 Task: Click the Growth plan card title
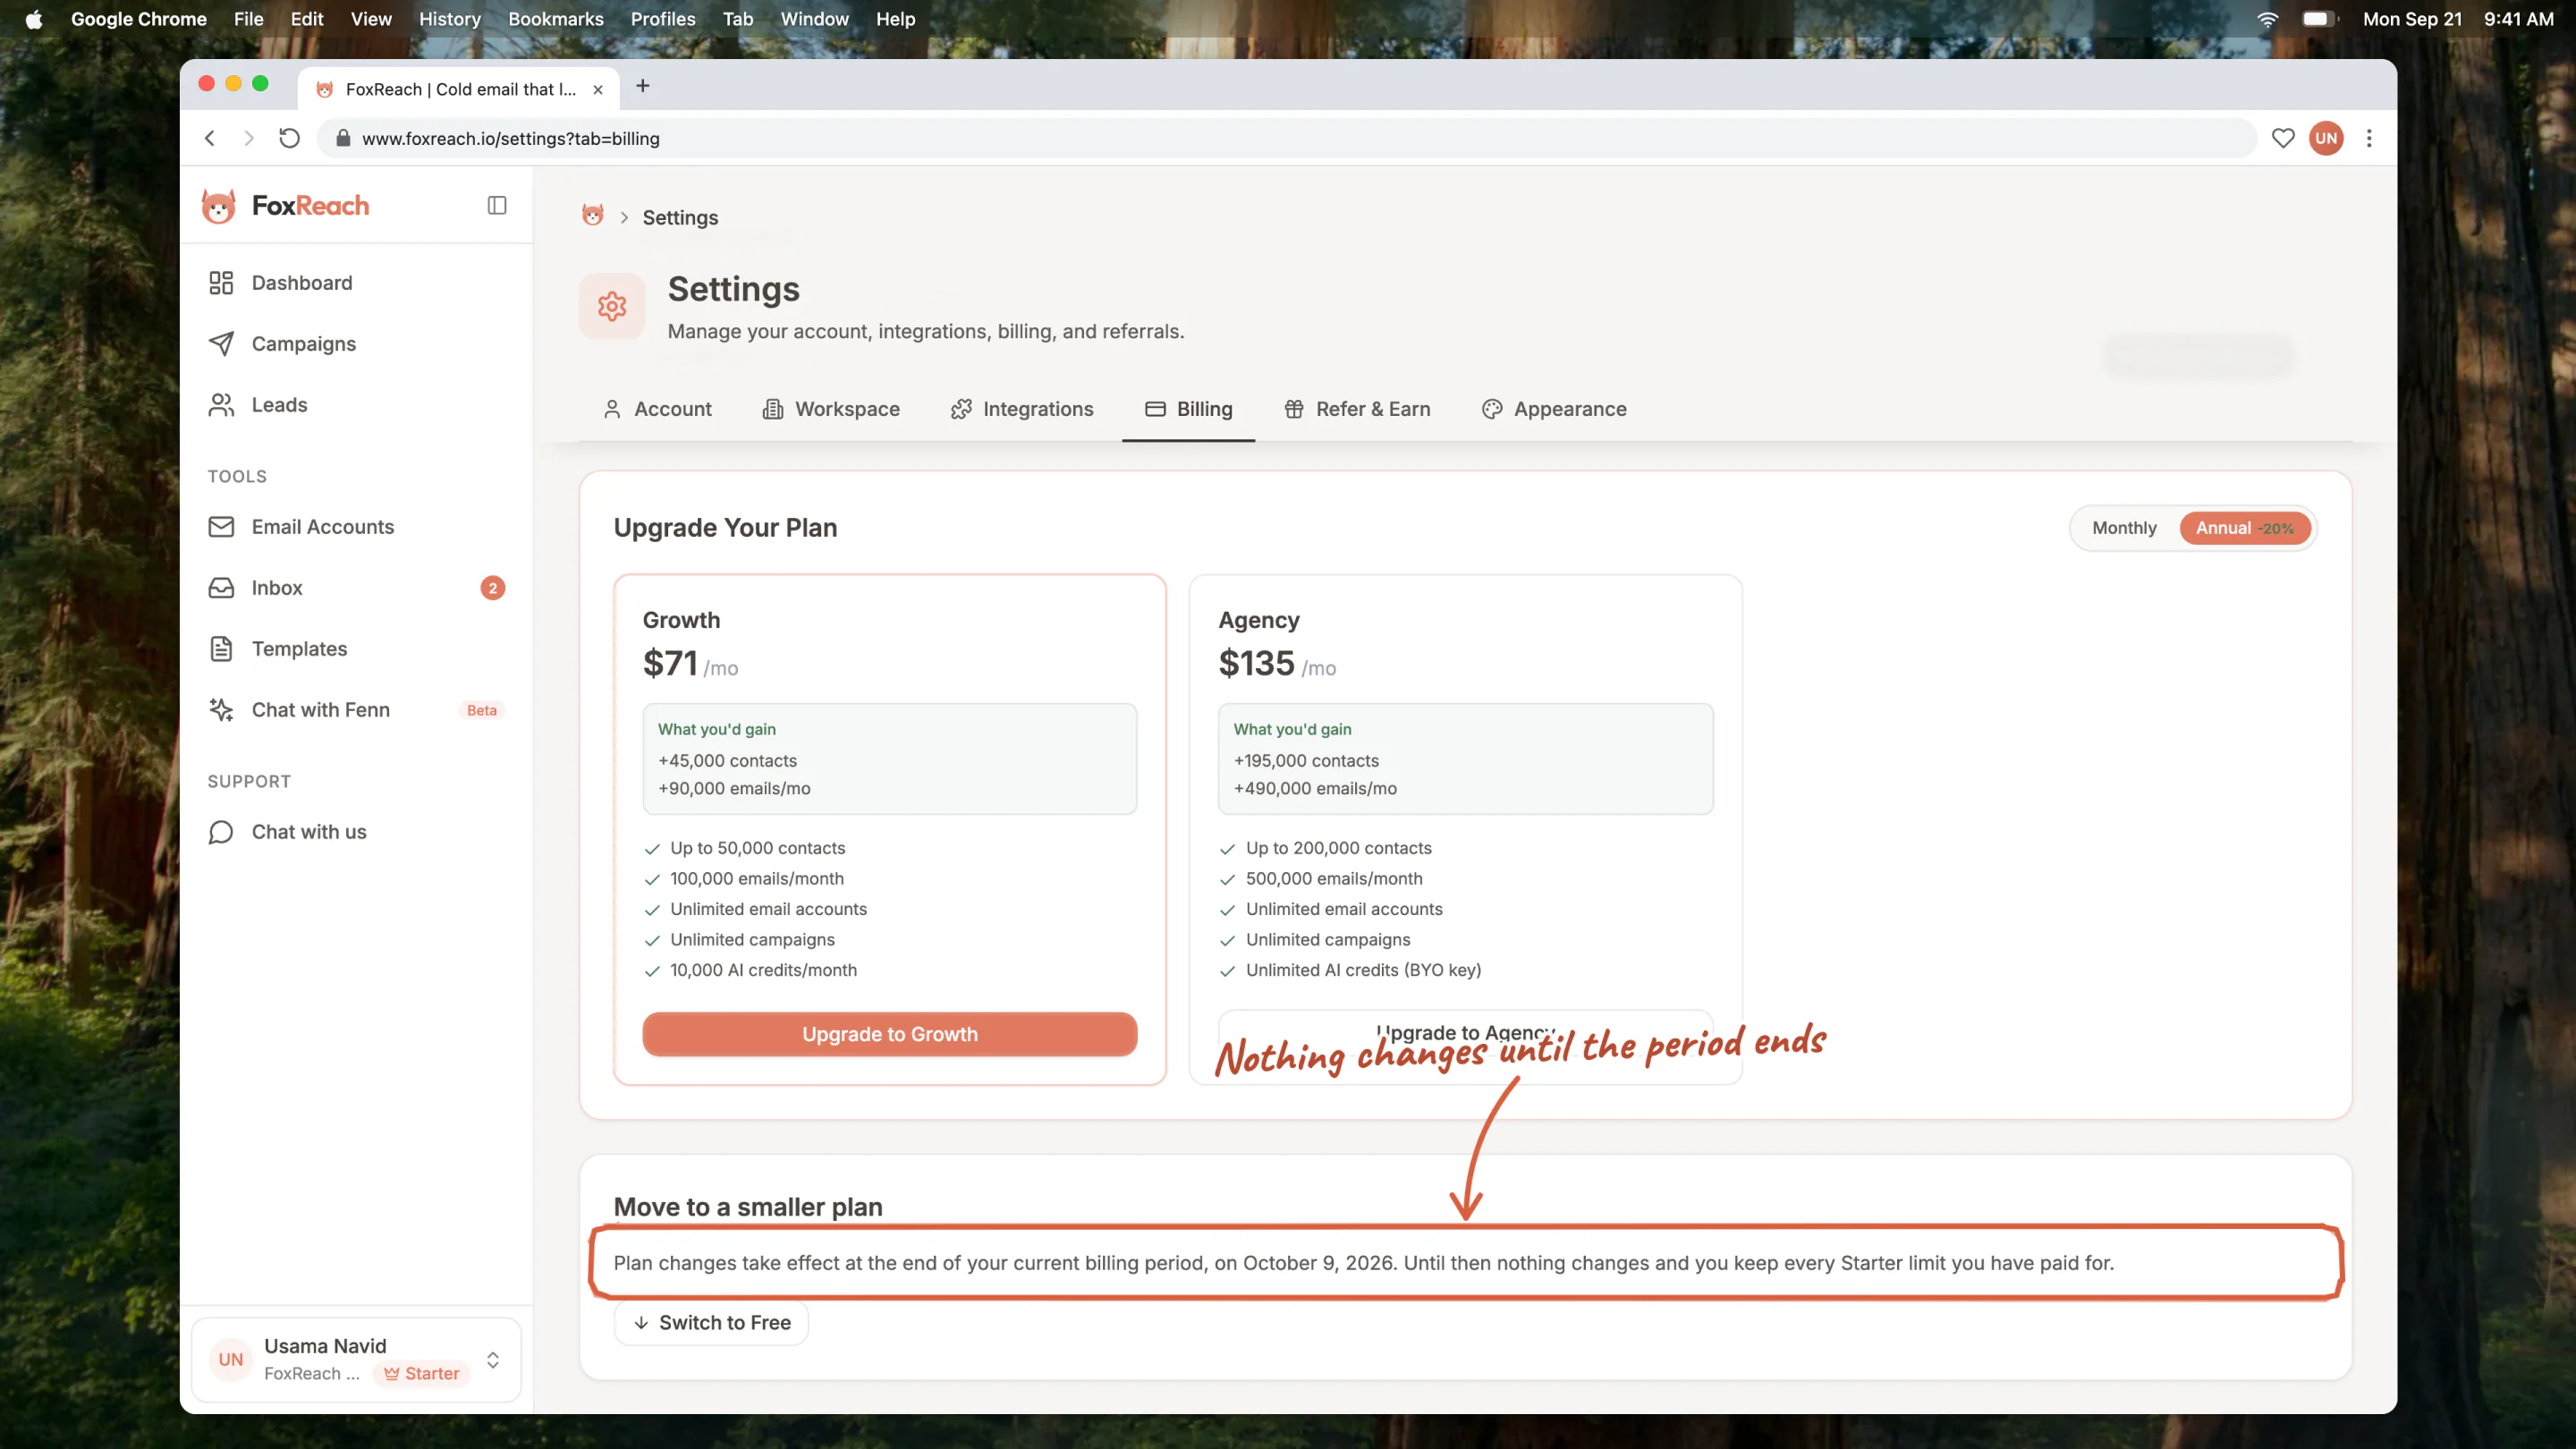[x=681, y=620]
